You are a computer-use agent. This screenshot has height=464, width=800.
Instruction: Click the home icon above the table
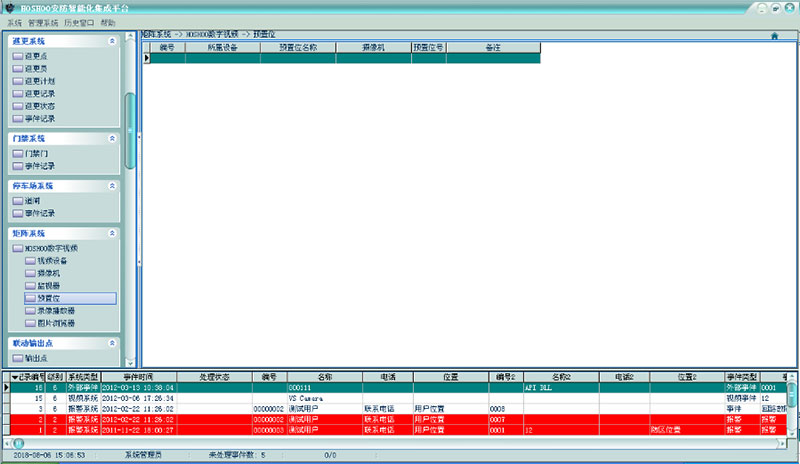(x=774, y=36)
